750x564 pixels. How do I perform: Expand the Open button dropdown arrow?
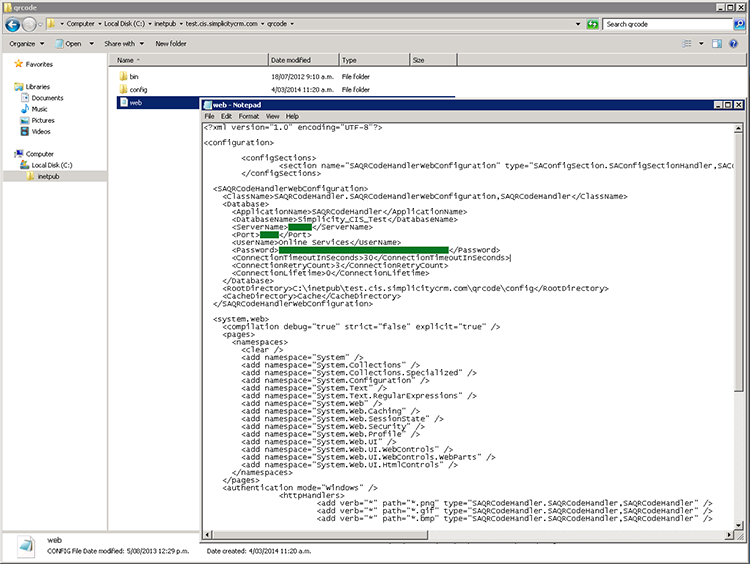[91, 44]
